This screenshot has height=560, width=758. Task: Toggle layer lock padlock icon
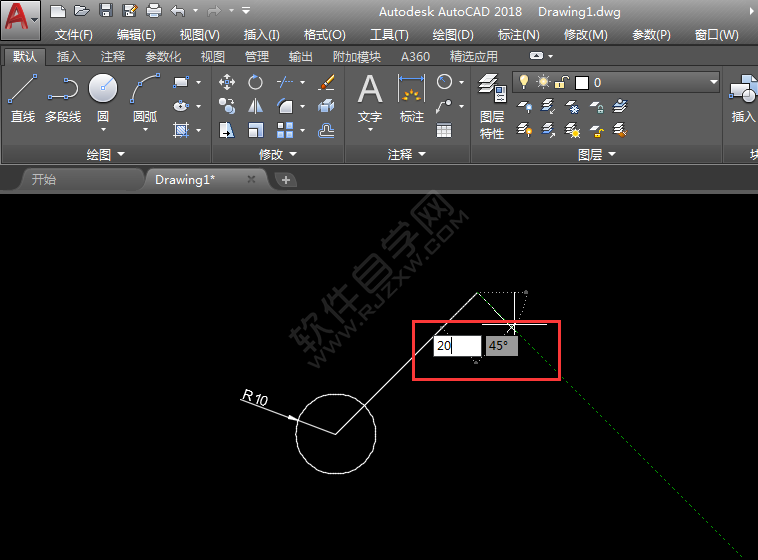[562, 82]
